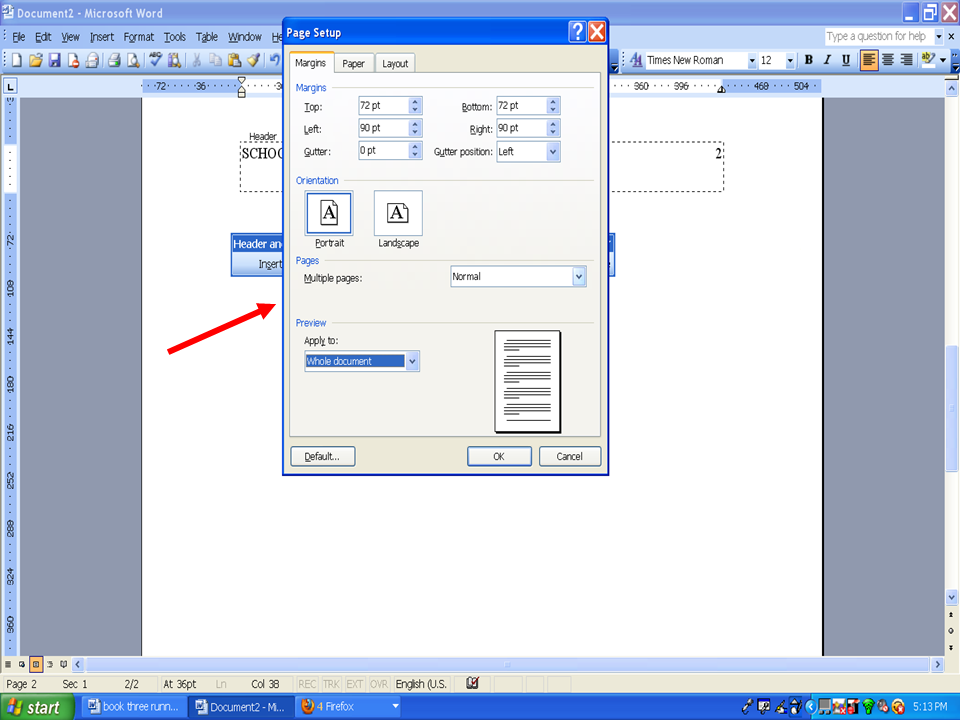
Task: Open the font name dropdown
Action: 752,60
